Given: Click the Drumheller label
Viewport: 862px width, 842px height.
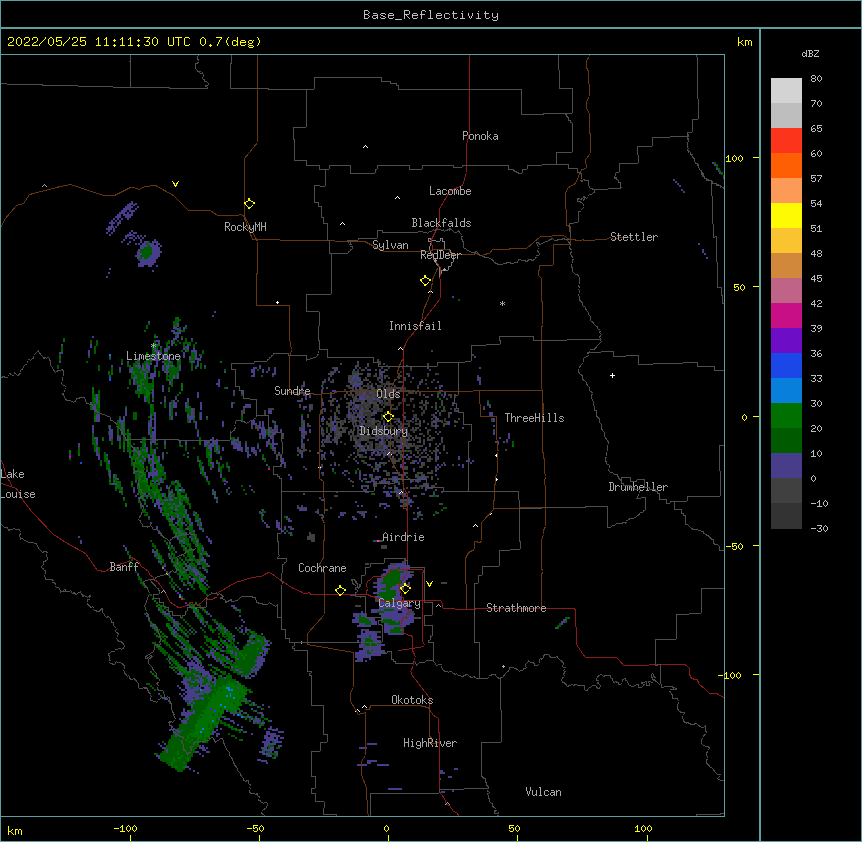Looking at the screenshot, I should (x=638, y=487).
